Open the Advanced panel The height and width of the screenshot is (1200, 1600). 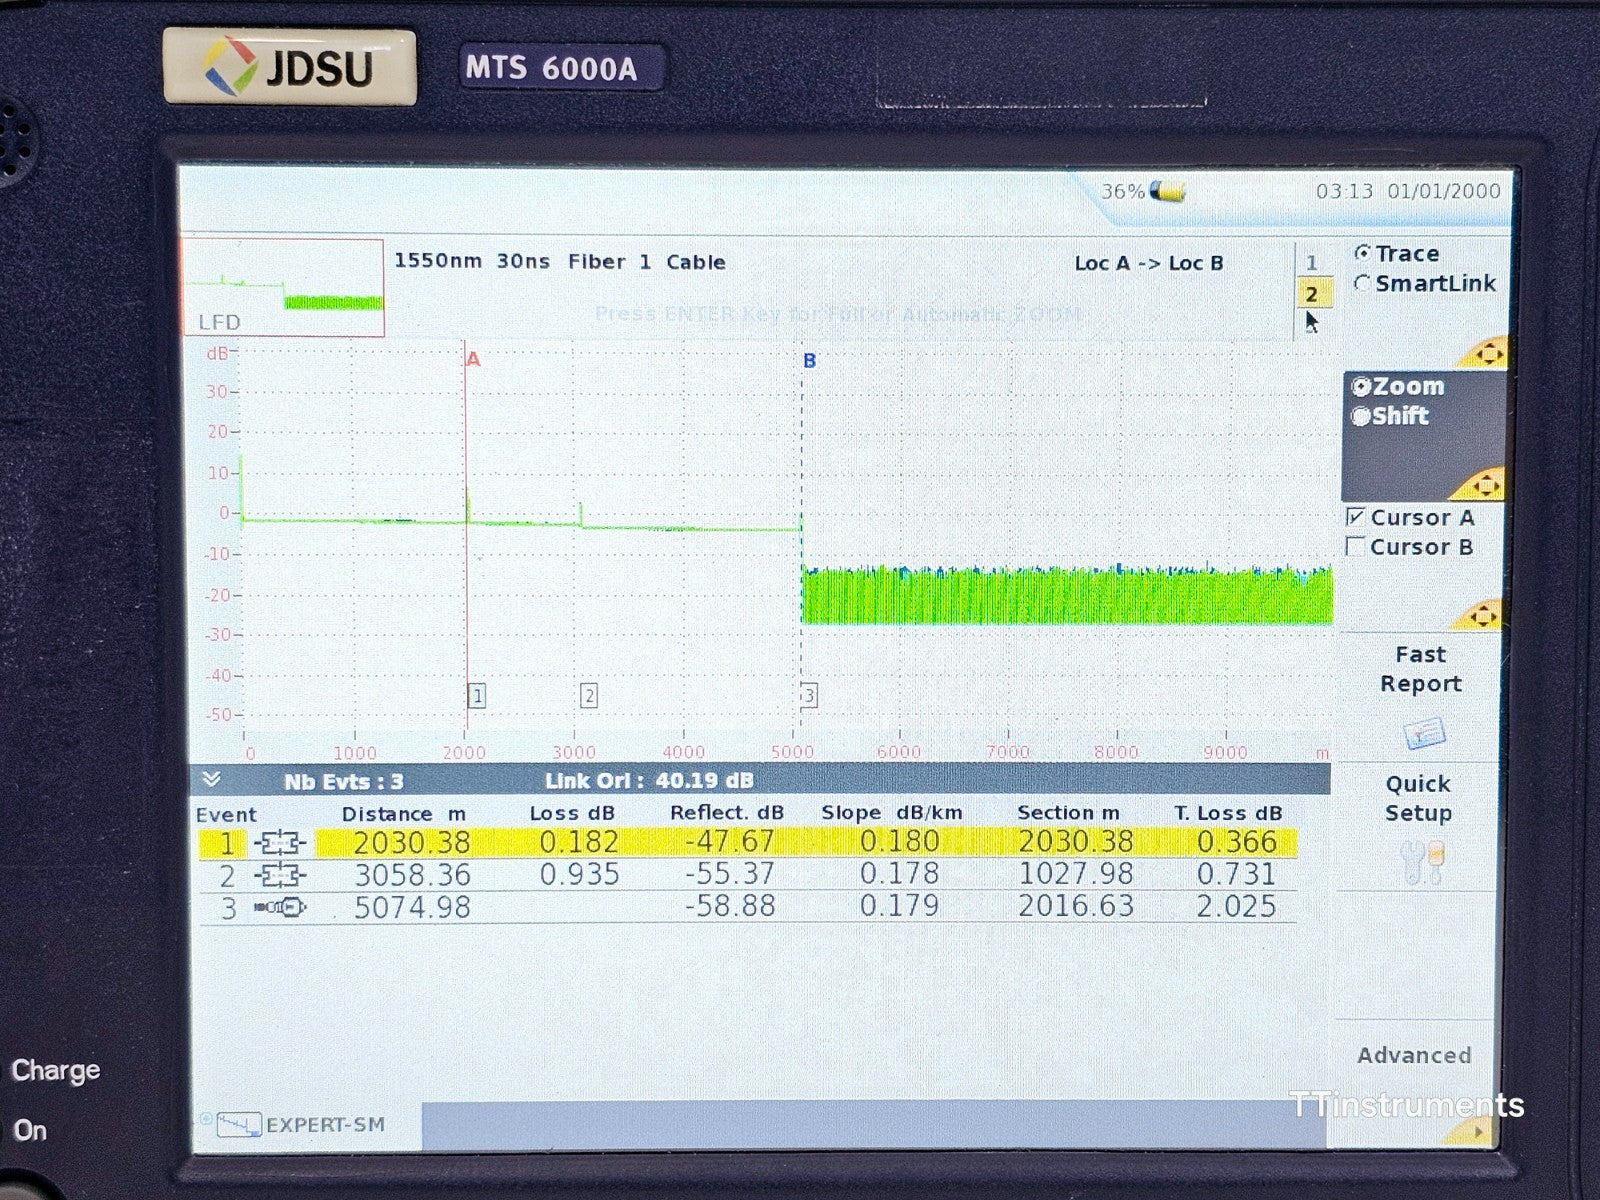pos(1413,1055)
